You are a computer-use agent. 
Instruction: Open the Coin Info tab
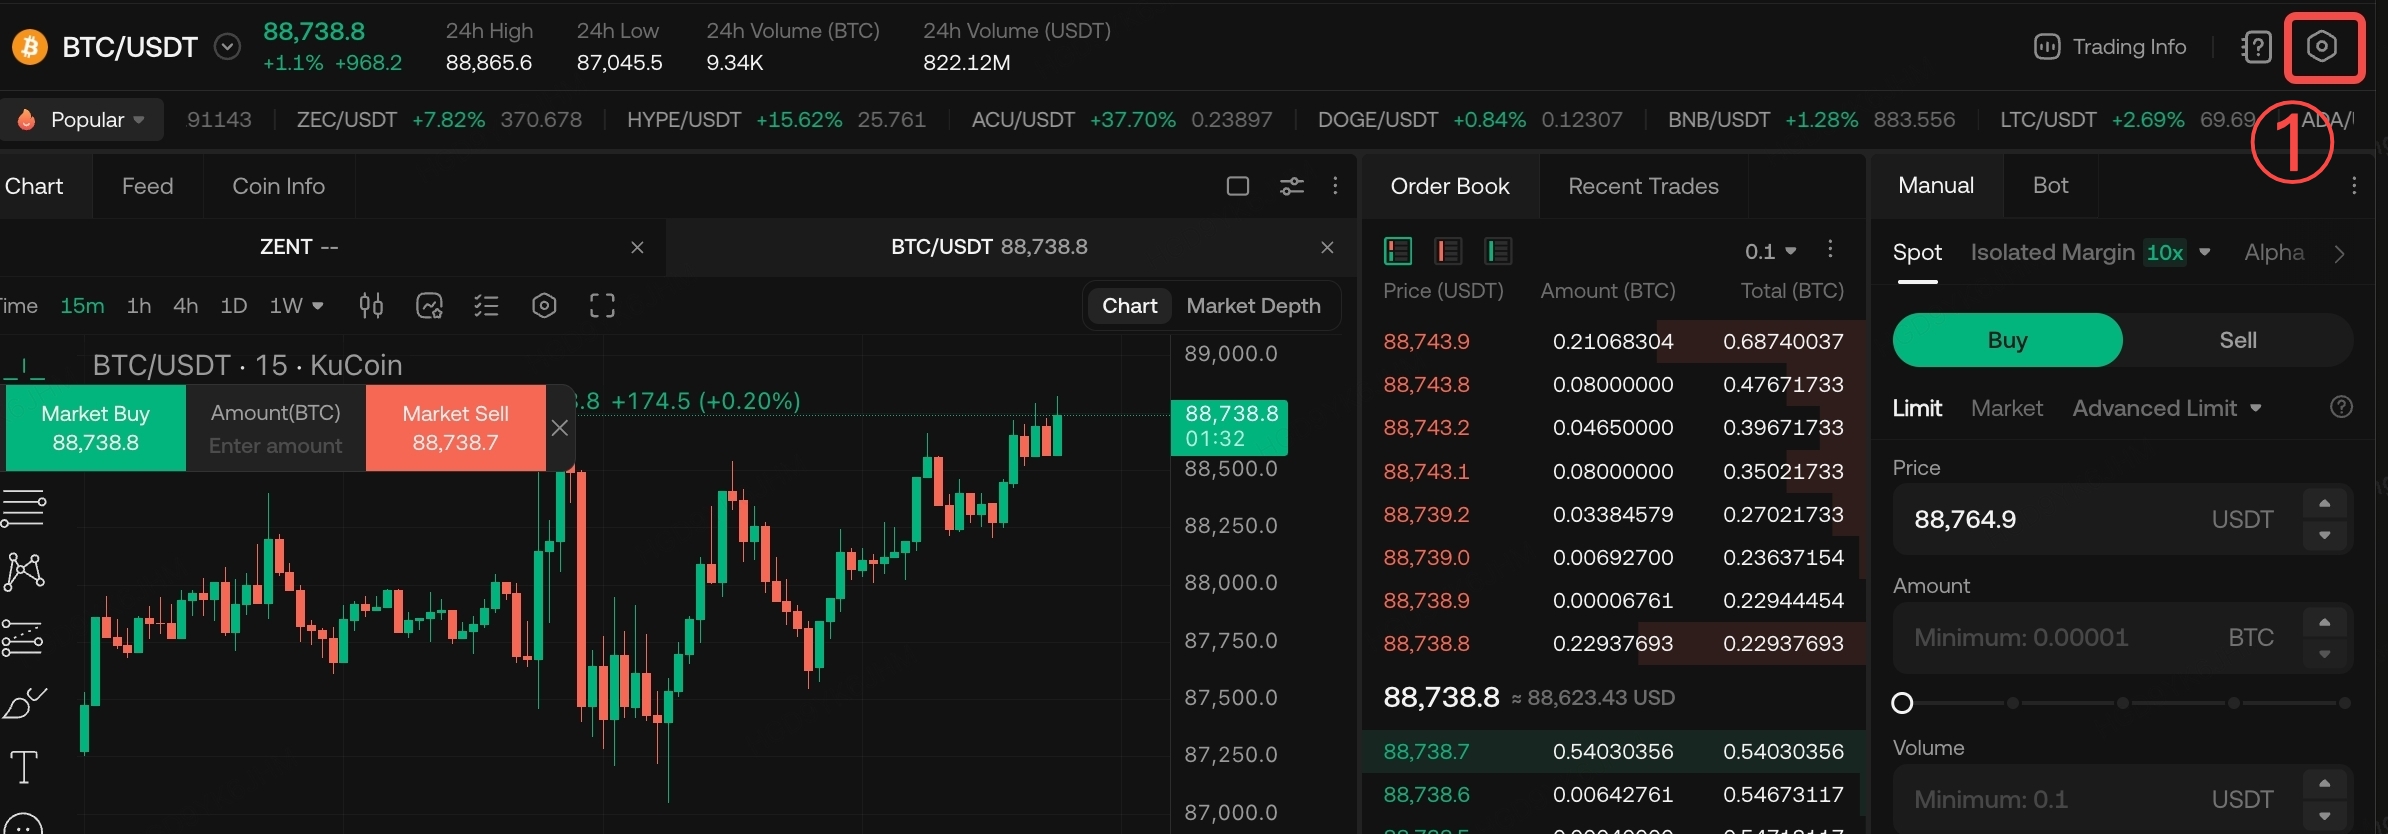pos(278,186)
